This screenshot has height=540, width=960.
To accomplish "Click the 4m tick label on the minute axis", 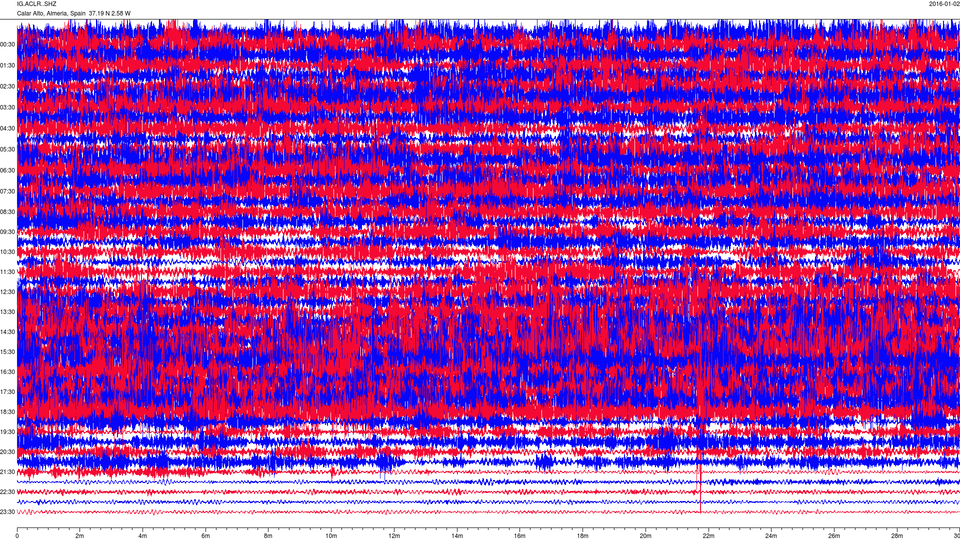I will coord(143,536).
